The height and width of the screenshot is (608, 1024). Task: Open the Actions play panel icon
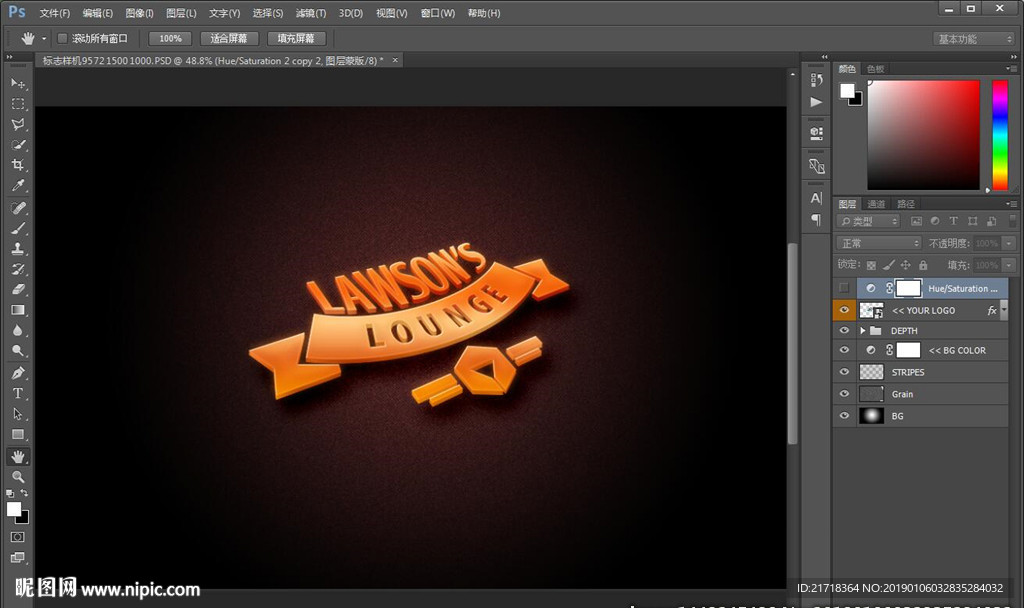[x=816, y=102]
